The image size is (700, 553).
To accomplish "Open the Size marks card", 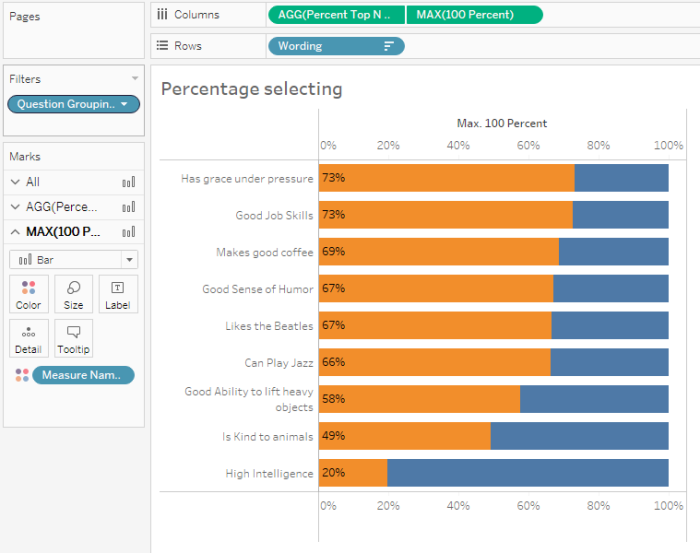I will (73, 294).
